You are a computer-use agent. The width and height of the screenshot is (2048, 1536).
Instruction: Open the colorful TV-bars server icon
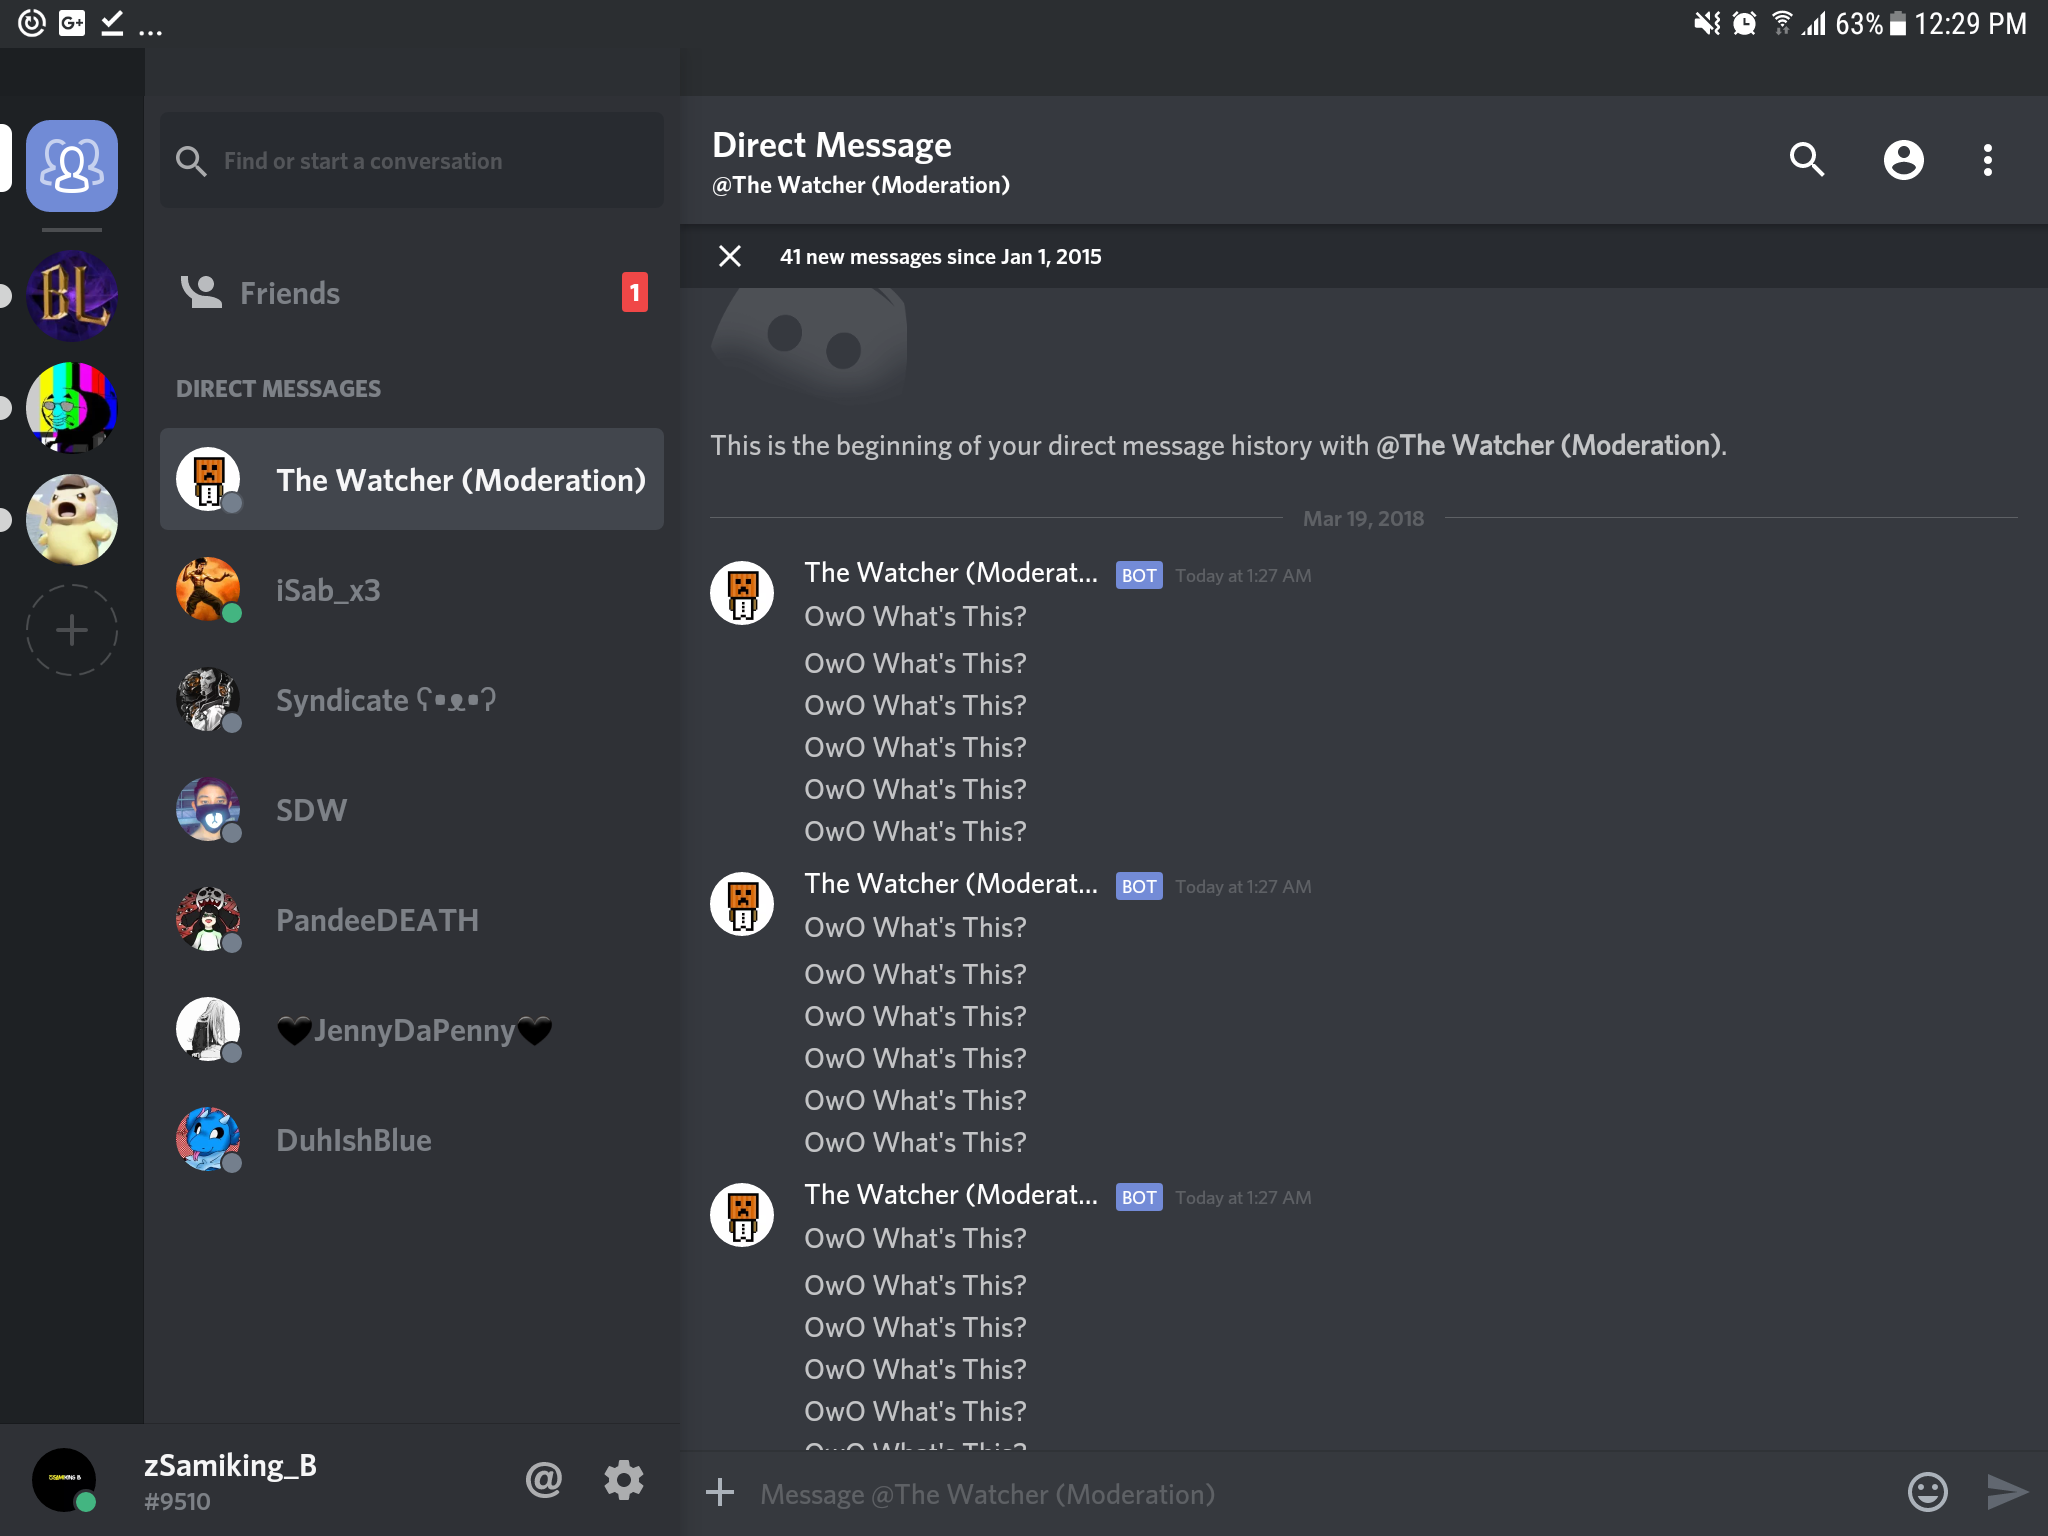point(72,408)
